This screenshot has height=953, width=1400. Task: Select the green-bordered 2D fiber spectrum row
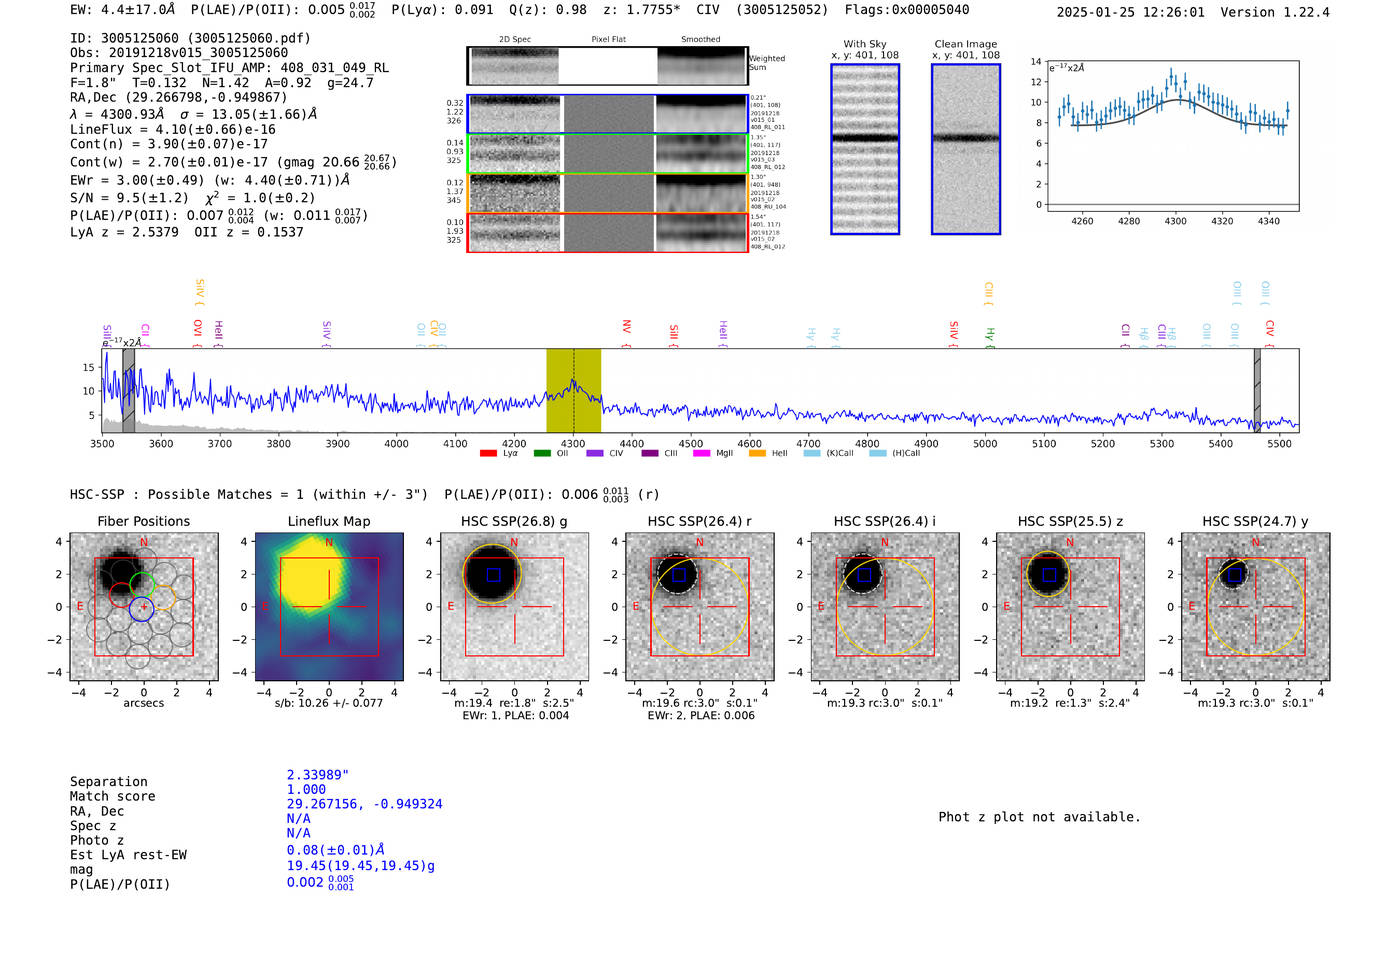click(607, 153)
